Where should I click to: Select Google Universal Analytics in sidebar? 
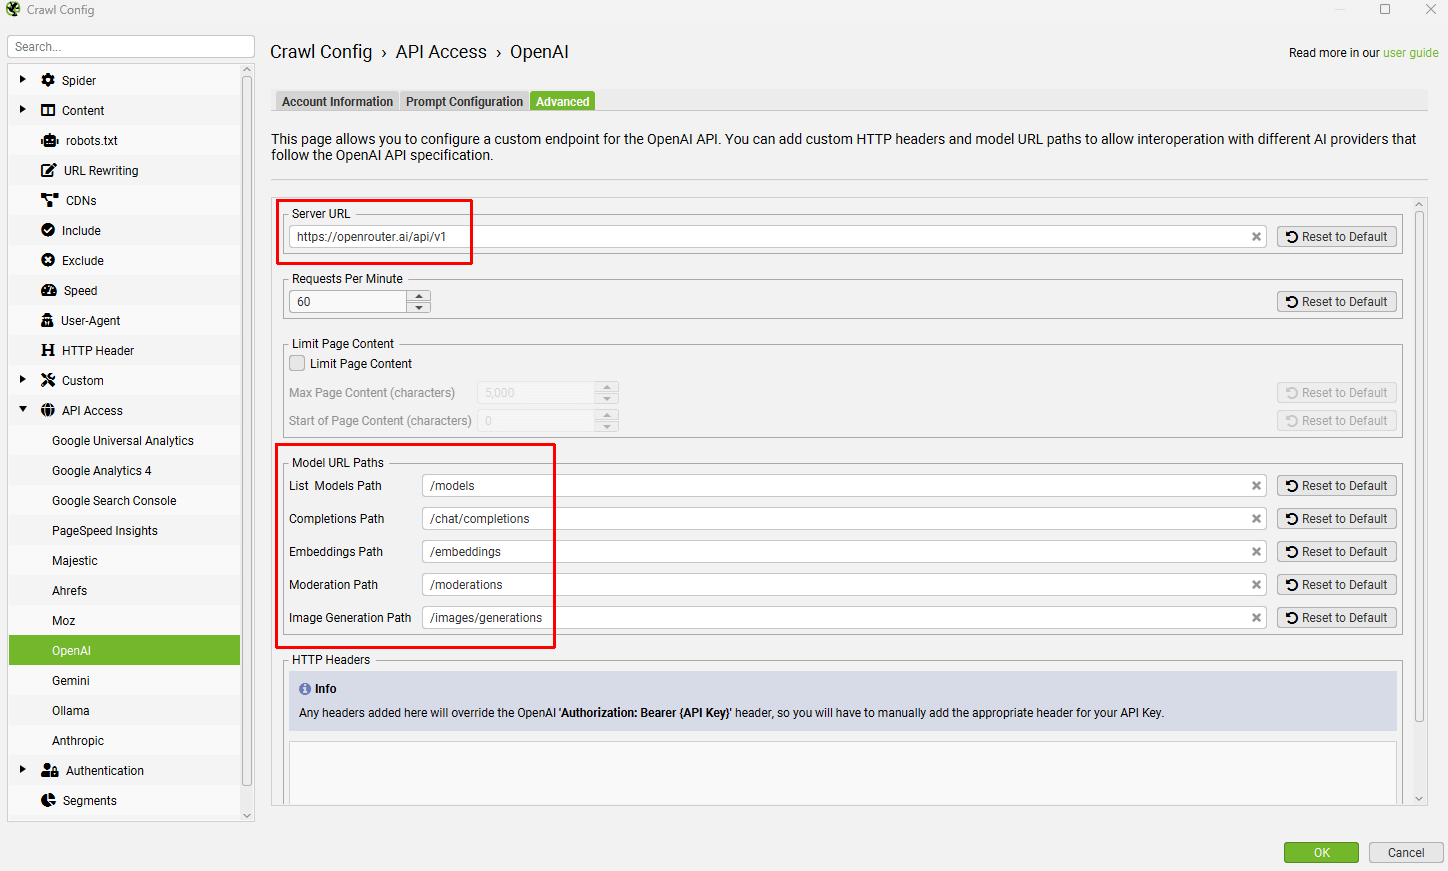coord(124,440)
